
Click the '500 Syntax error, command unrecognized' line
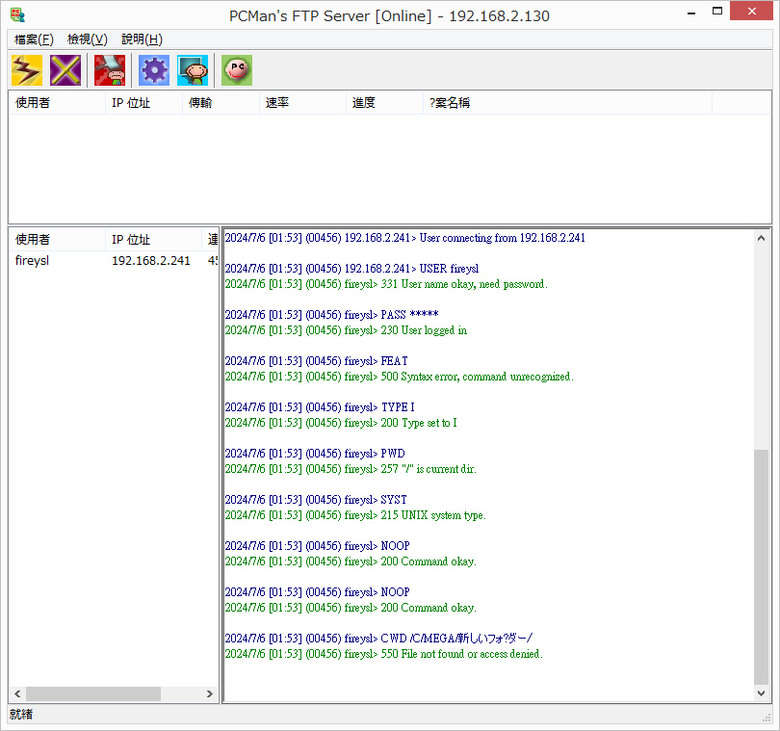click(x=399, y=377)
